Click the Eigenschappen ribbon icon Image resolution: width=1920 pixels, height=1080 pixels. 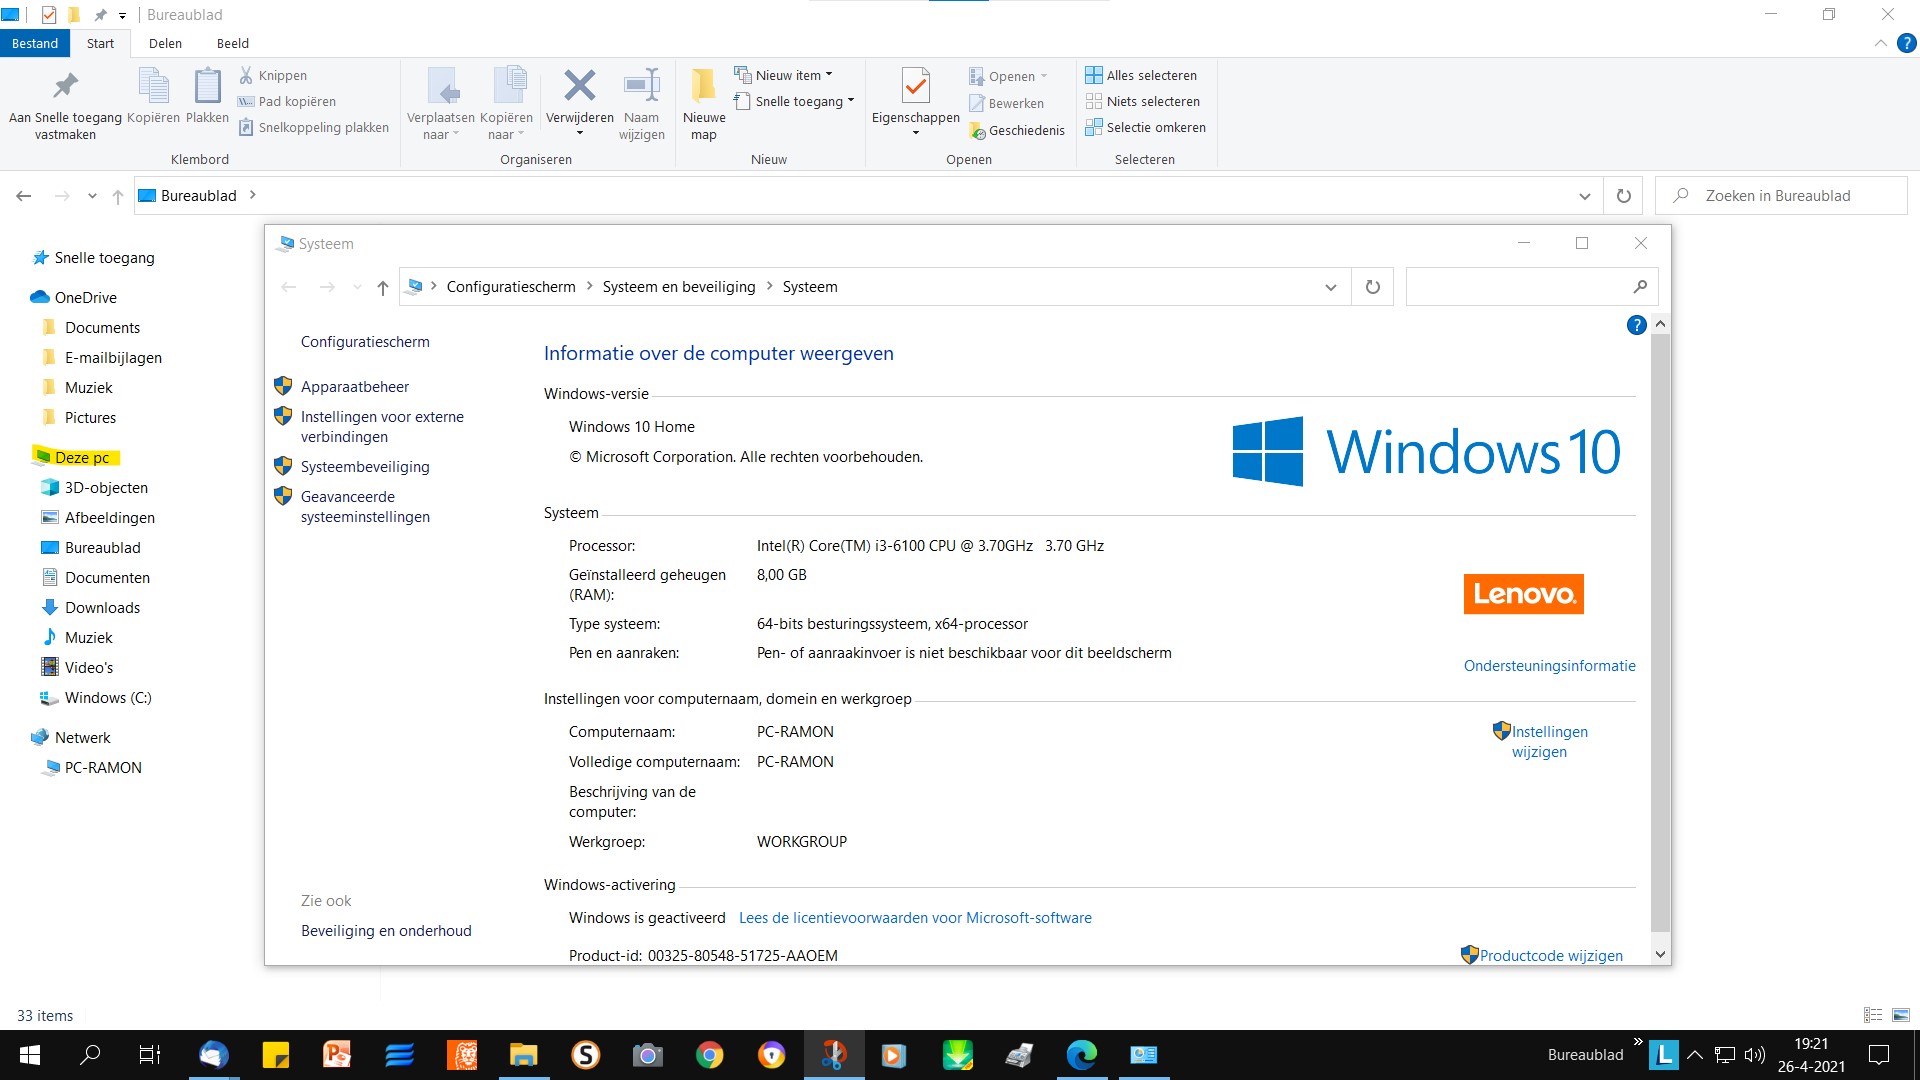click(x=915, y=87)
